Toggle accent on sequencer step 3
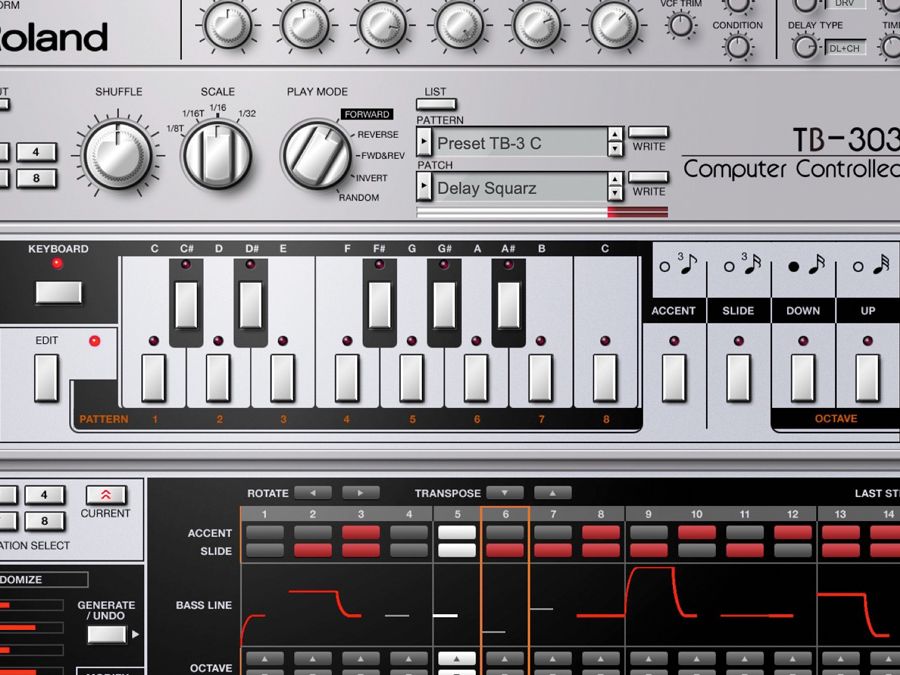900x675 pixels. (x=360, y=533)
